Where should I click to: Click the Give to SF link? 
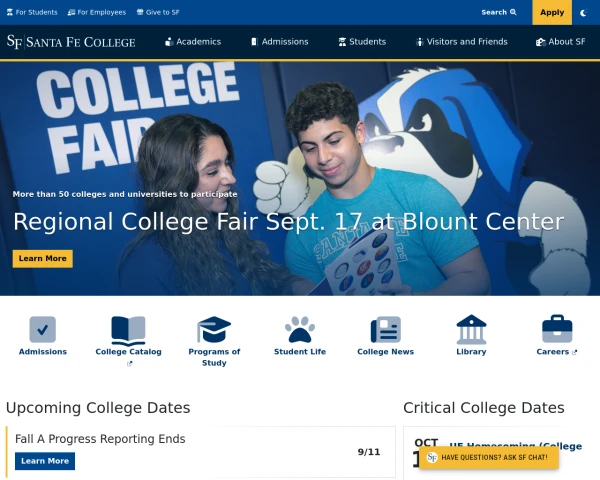click(x=159, y=13)
